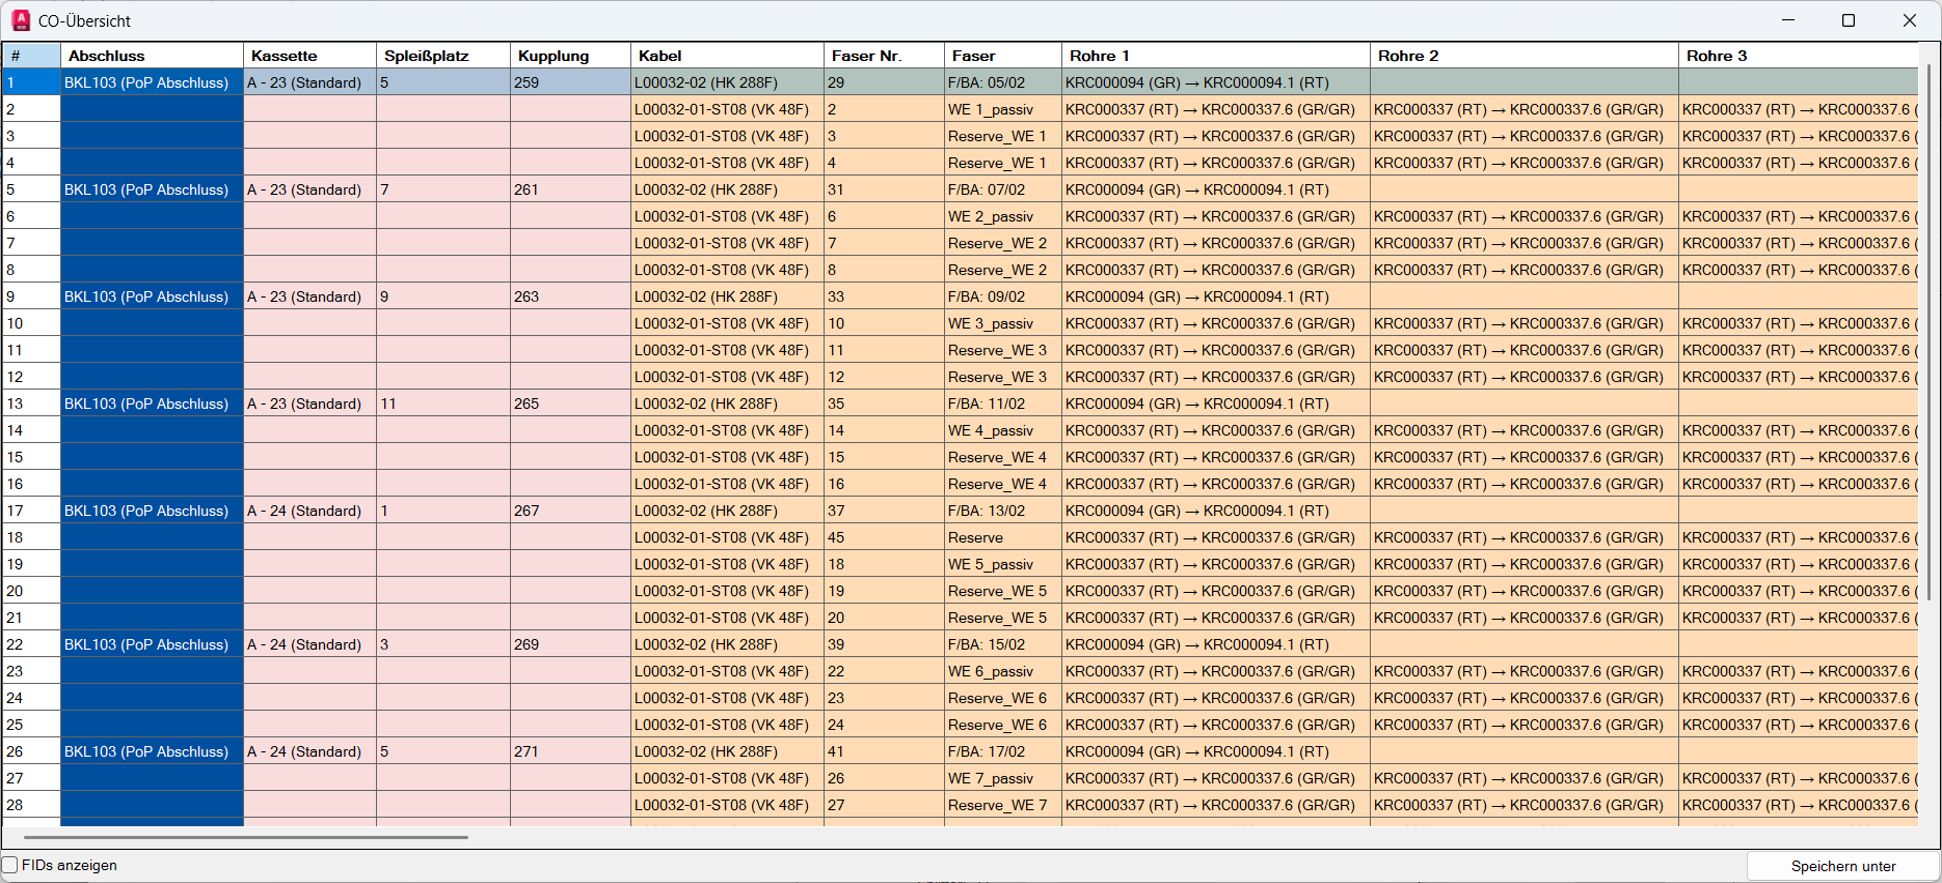
Task: Select row number 22
Action: 31,645
